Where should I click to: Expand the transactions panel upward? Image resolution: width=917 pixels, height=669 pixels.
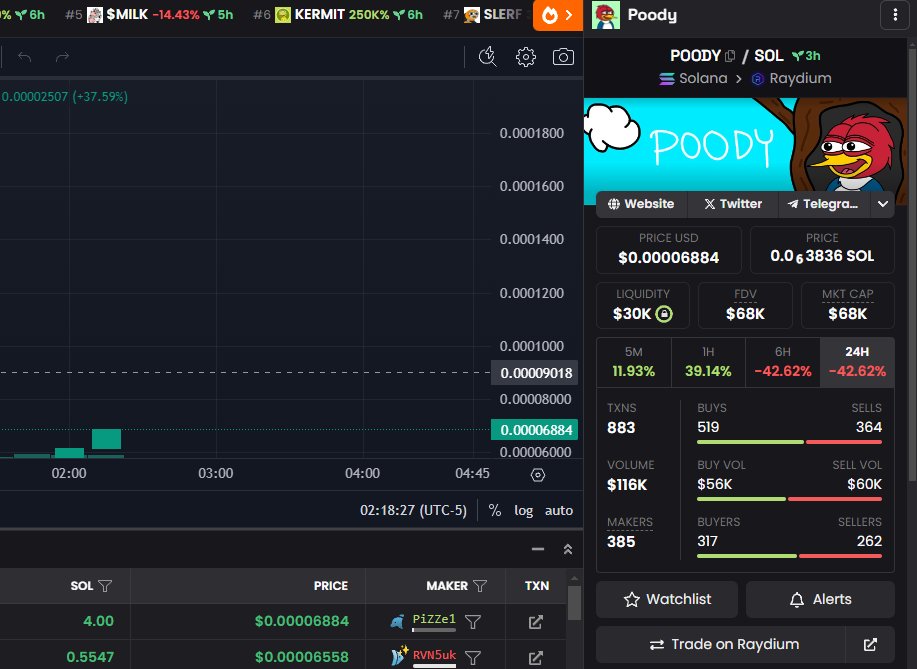click(x=568, y=549)
